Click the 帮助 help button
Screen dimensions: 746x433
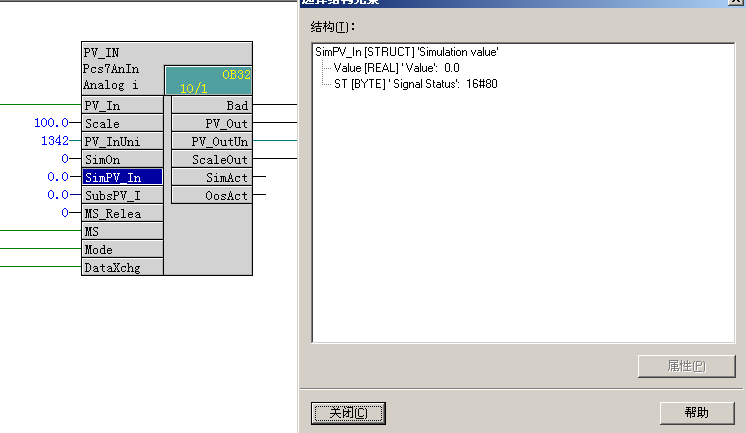[696, 412]
